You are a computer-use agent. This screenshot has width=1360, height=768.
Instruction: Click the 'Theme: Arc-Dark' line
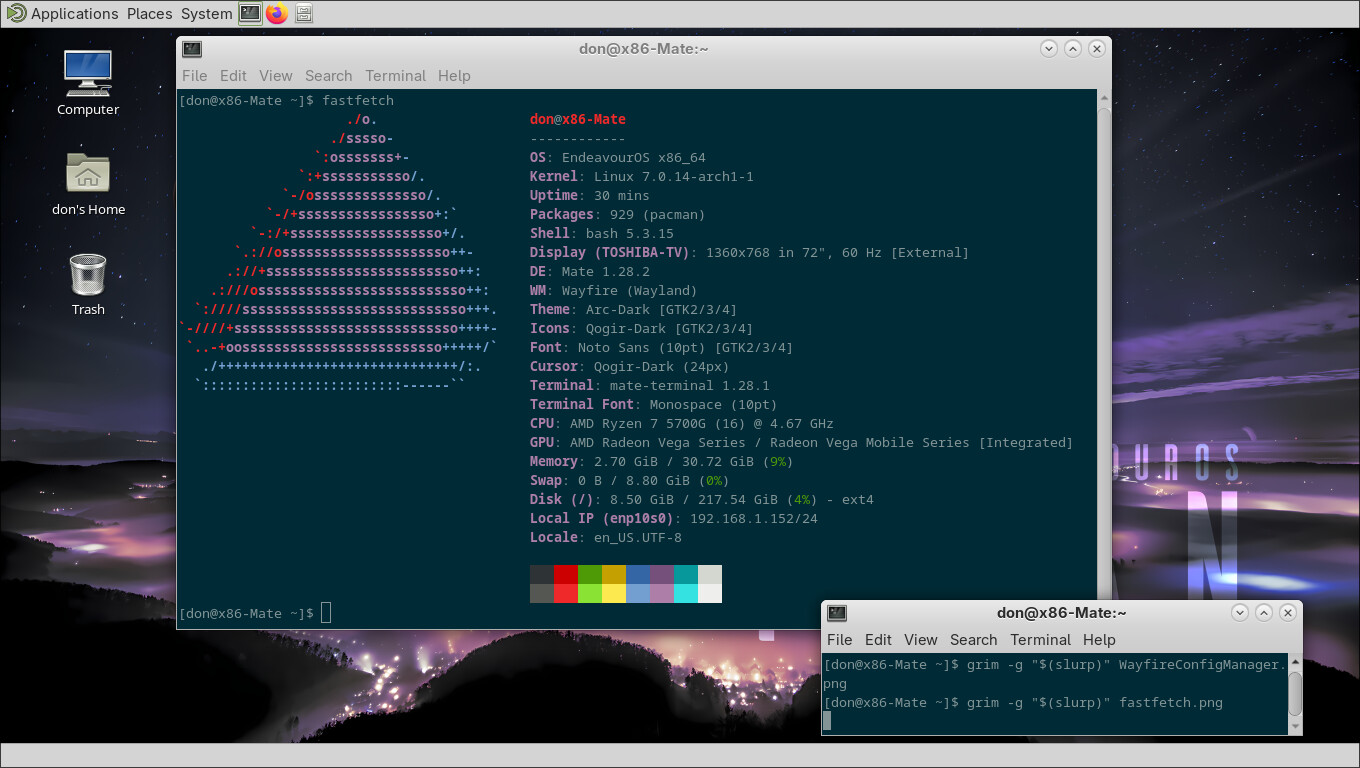(634, 310)
